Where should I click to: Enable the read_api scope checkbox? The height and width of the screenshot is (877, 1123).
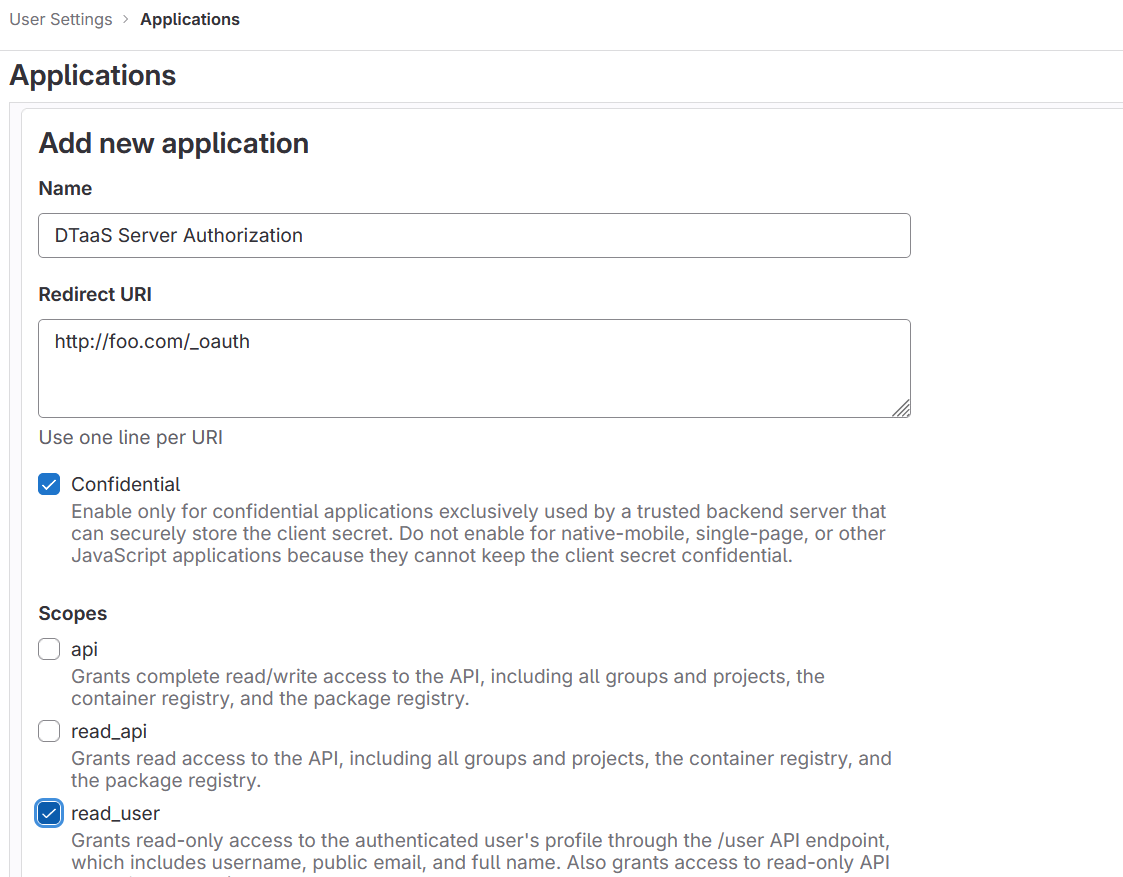pos(49,731)
